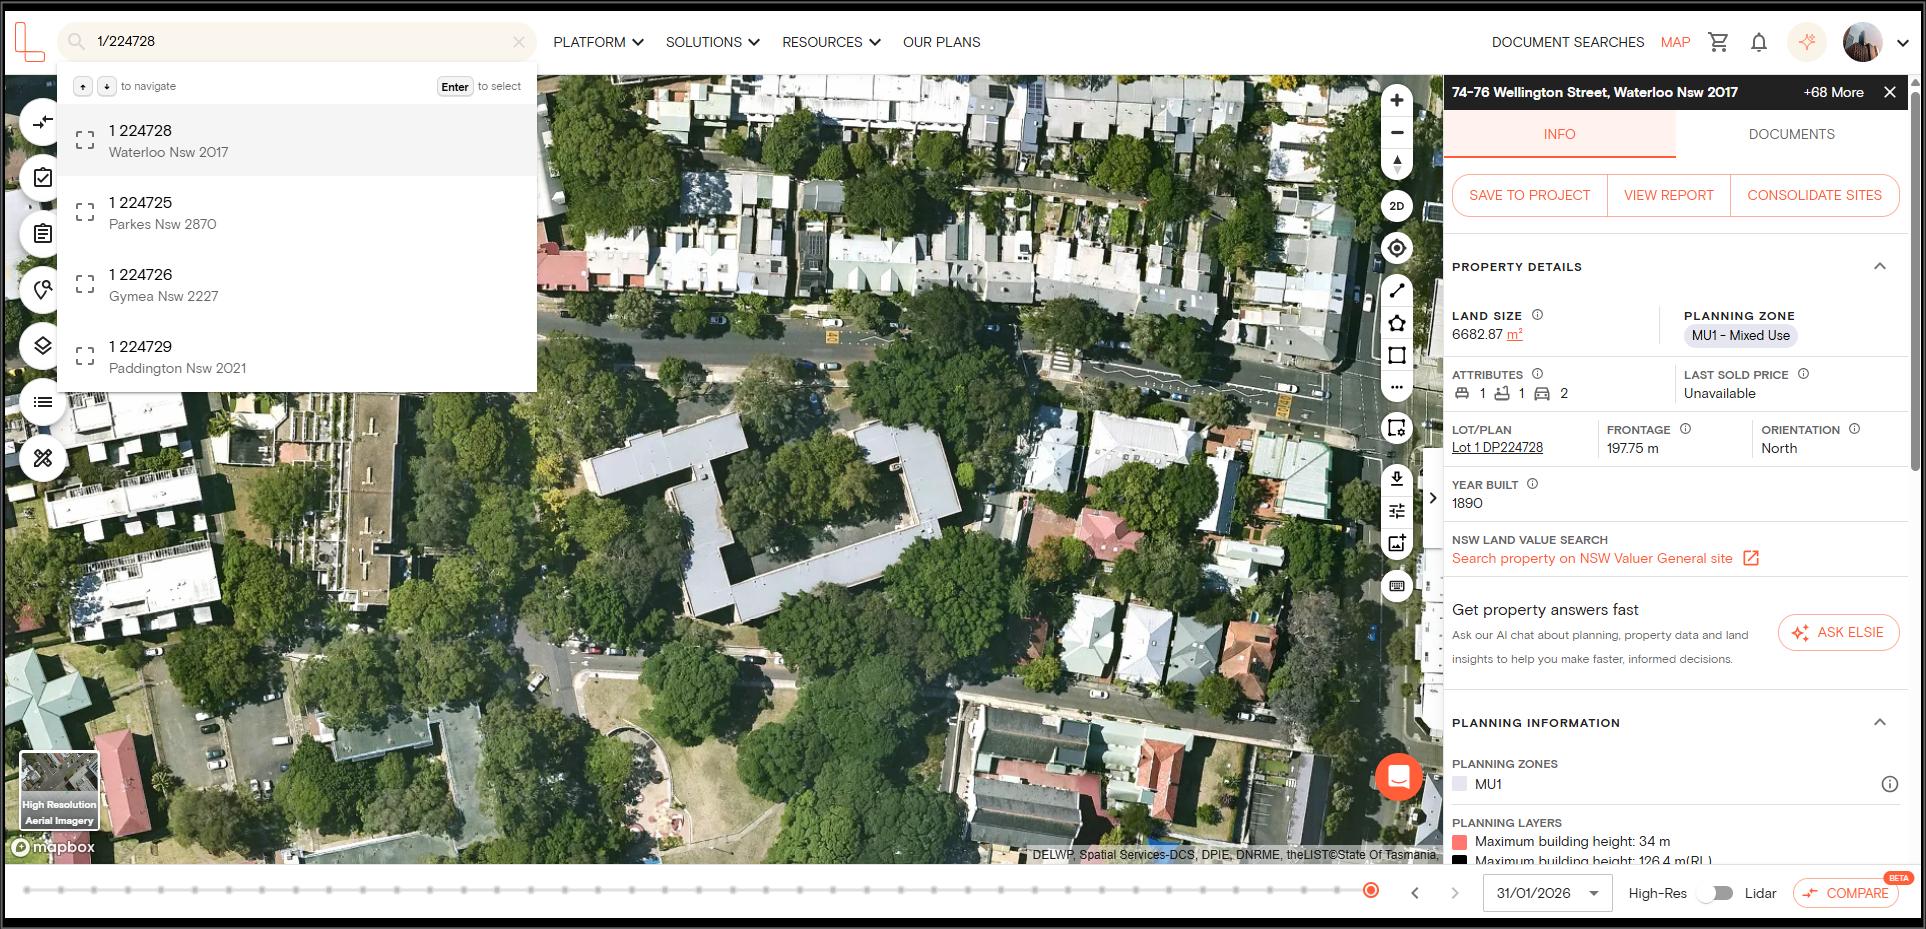The width and height of the screenshot is (1926, 929).
Task: Toggle the High-Res / Lidar switch
Action: click(x=1714, y=893)
